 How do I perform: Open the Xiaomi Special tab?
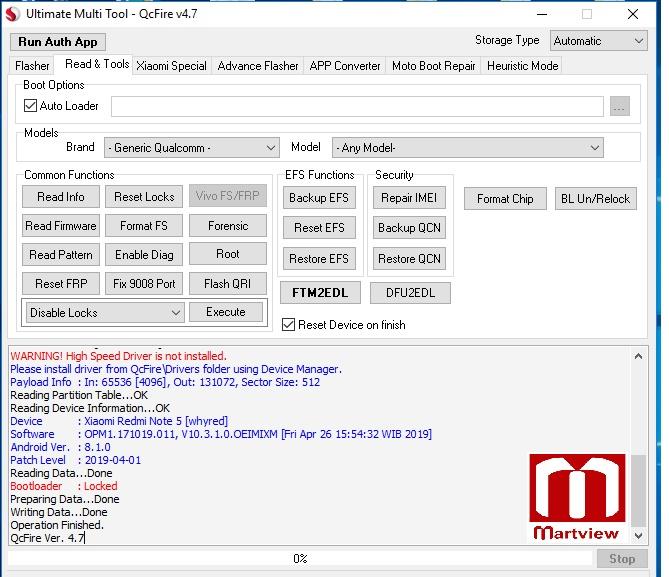(x=172, y=66)
